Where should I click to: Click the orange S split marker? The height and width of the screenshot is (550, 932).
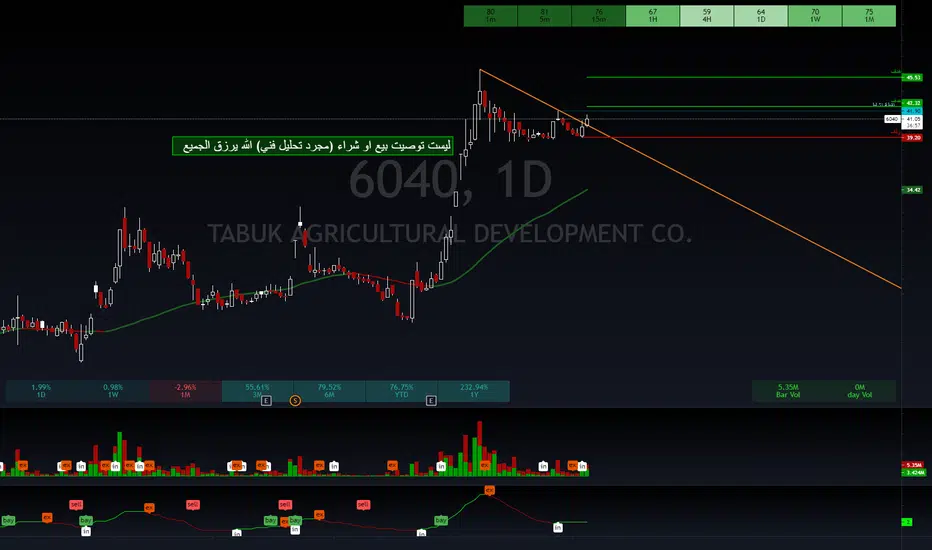pos(295,401)
